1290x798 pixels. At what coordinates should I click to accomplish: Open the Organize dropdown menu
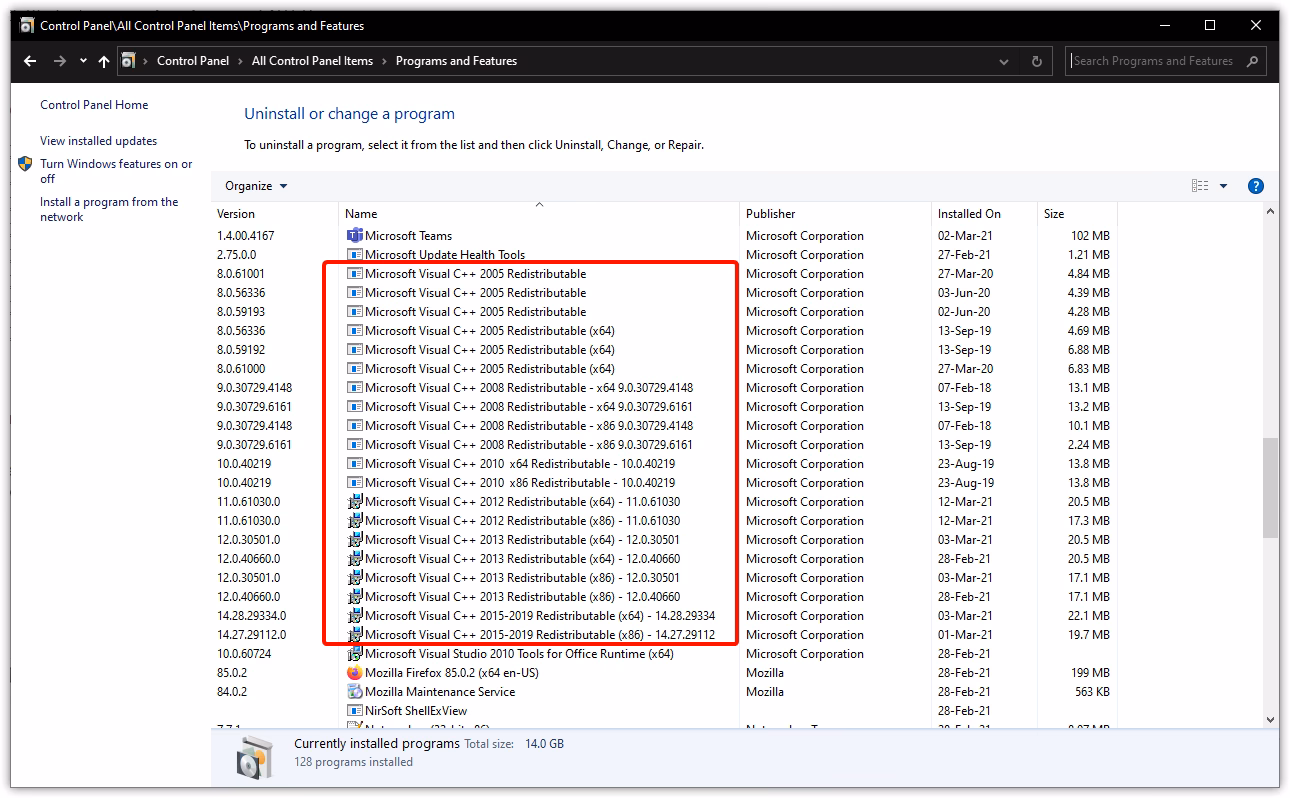click(x=255, y=185)
